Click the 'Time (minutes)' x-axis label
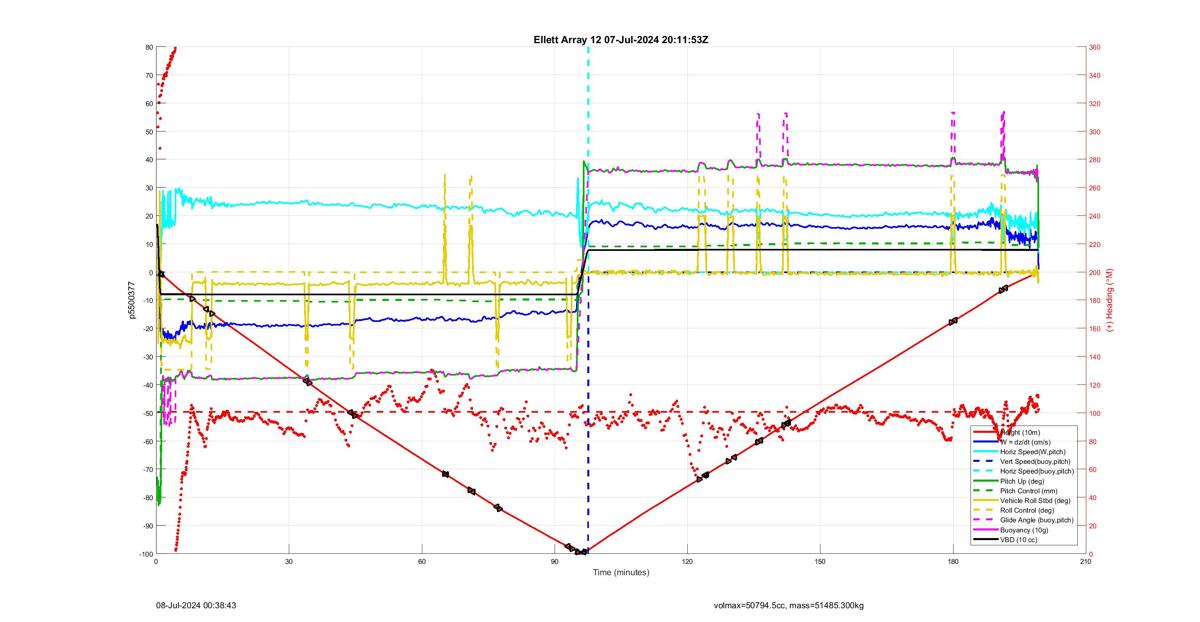Image resolution: width=1200 pixels, height=622 pixels. [621, 572]
